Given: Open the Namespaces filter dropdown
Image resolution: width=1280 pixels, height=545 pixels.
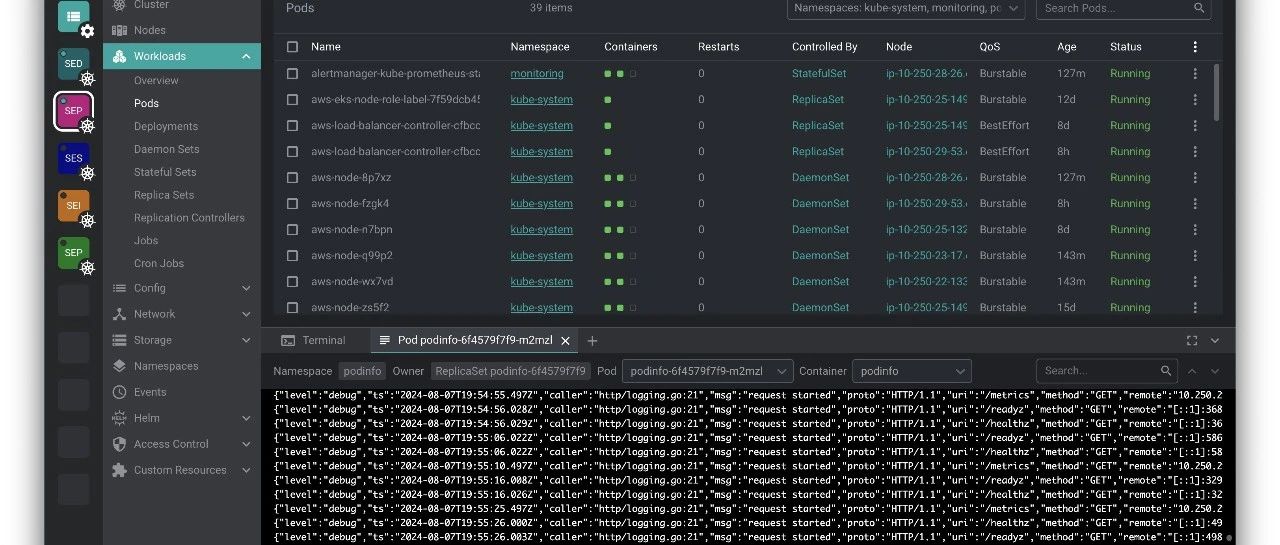Looking at the screenshot, I should pyautogui.click(x=906, y=8).
